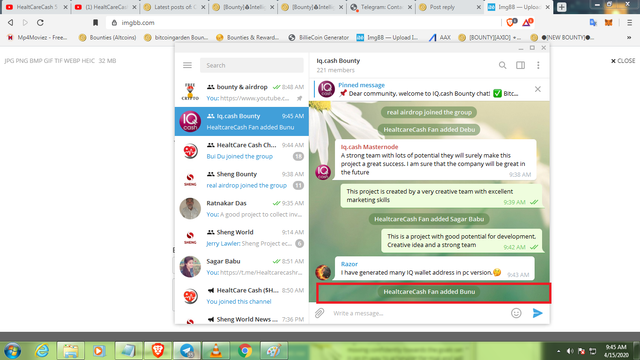Switch to the Latest posts of tab
The width and height of the screenshot is (640, 360).
pos(174,7)
